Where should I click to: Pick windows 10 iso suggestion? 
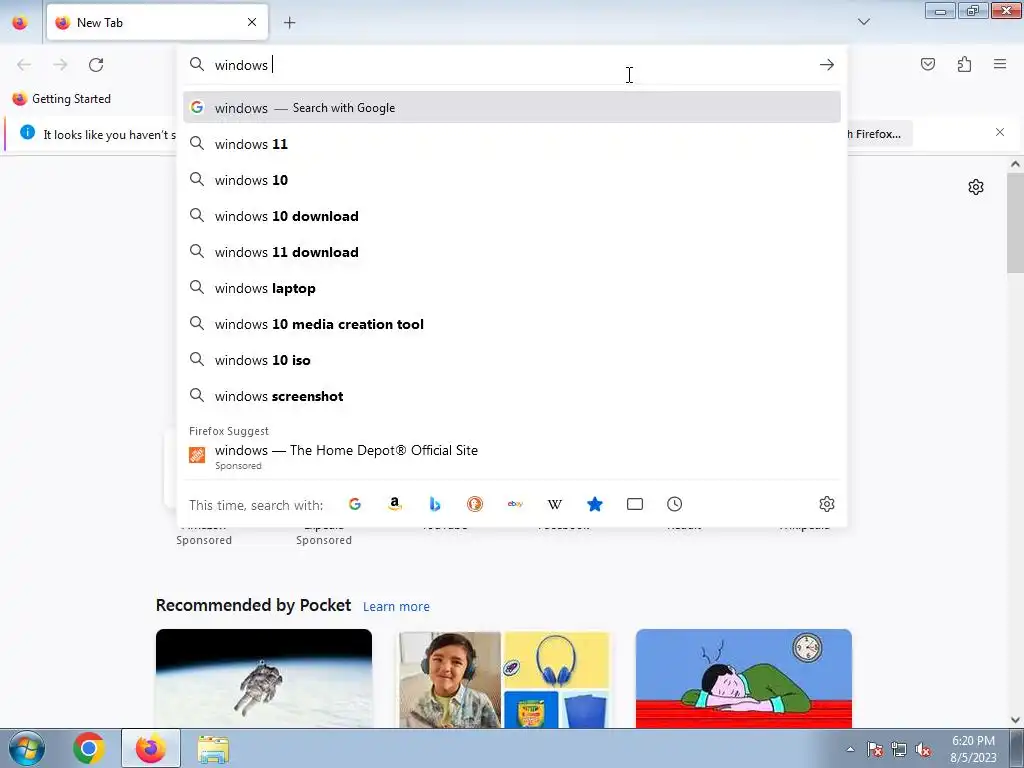pyautogui.click(x=512, y=360)
